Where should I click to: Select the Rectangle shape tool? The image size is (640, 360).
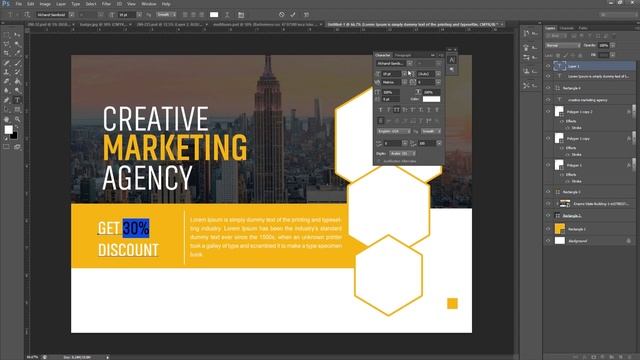[x=17, y=109]
